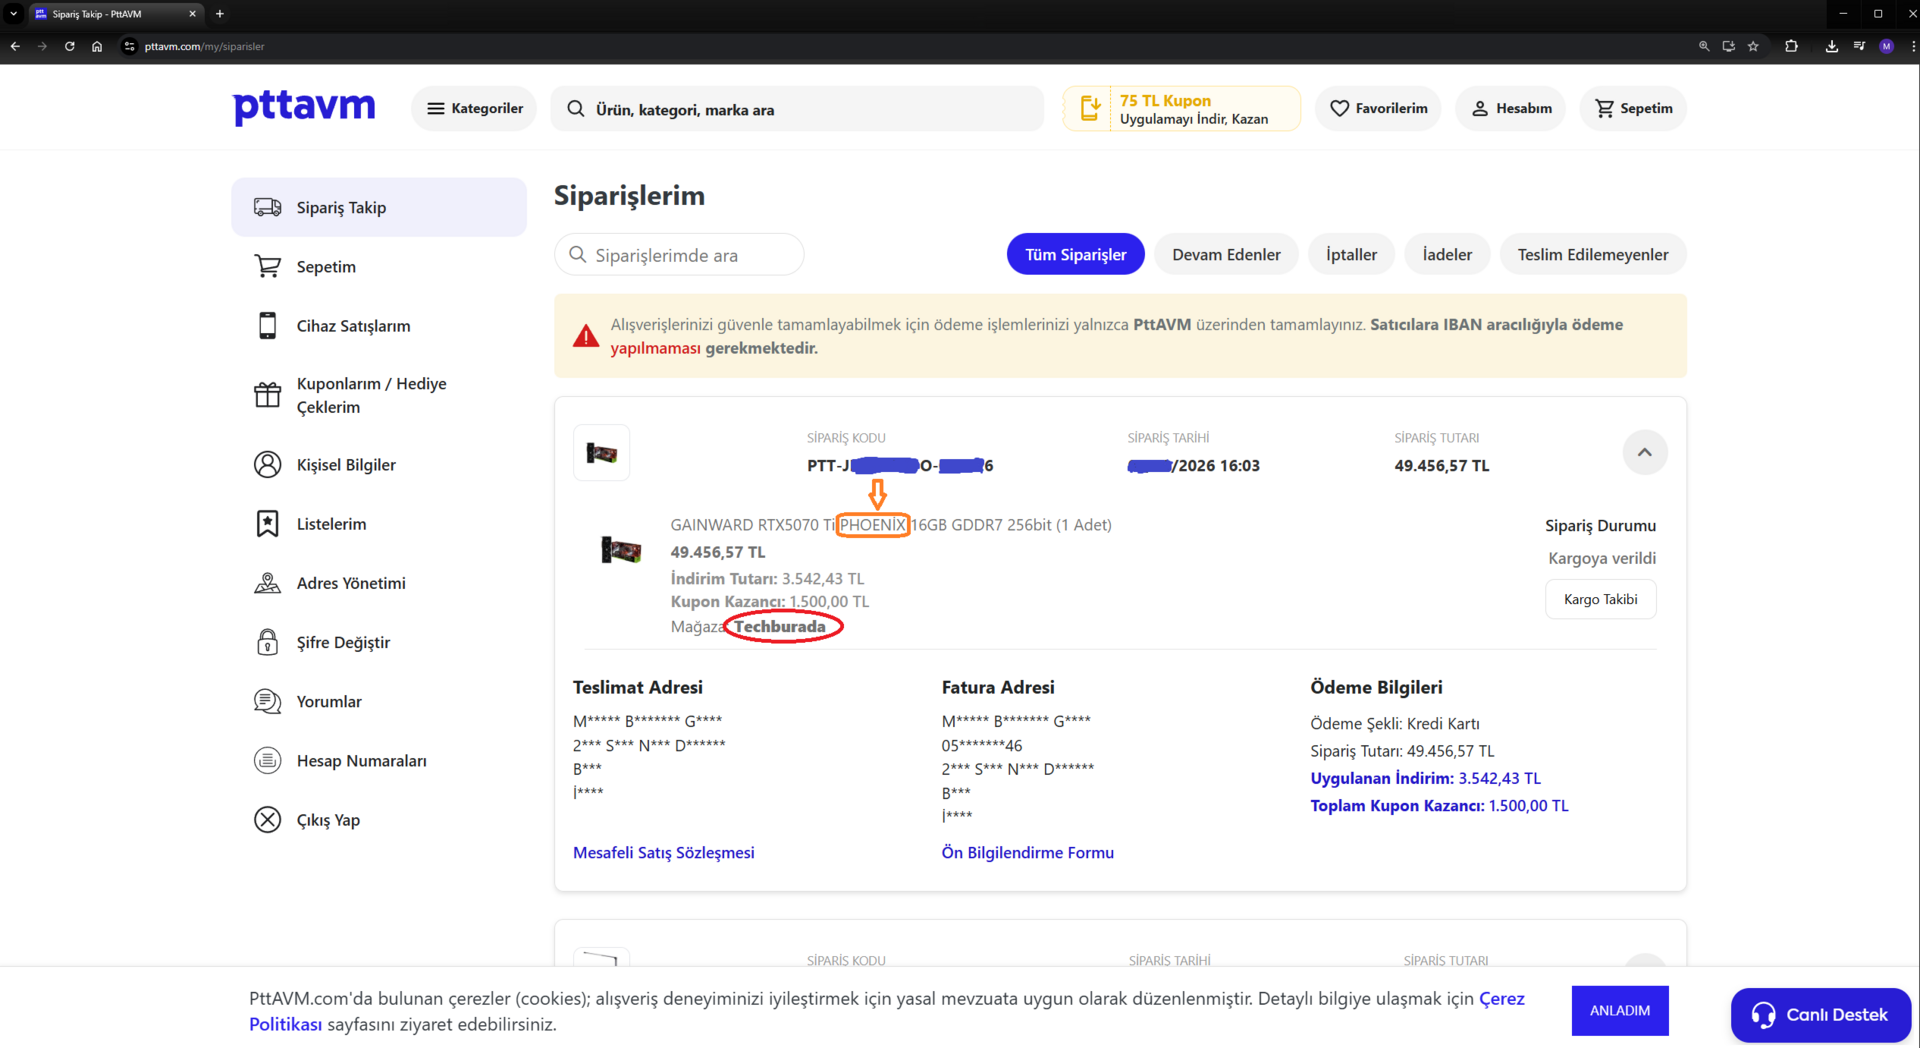Click the pttavm logo
Image resolution: width=1920 pixels, height=1048 pixels.
[x=304, y=107]
